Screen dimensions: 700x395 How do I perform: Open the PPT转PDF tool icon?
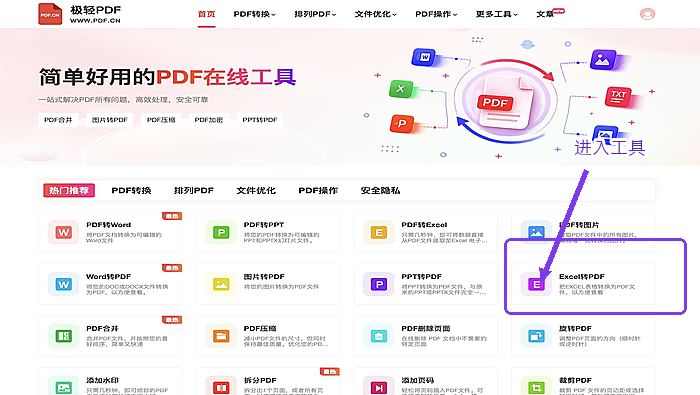click(x=379, y=284)
